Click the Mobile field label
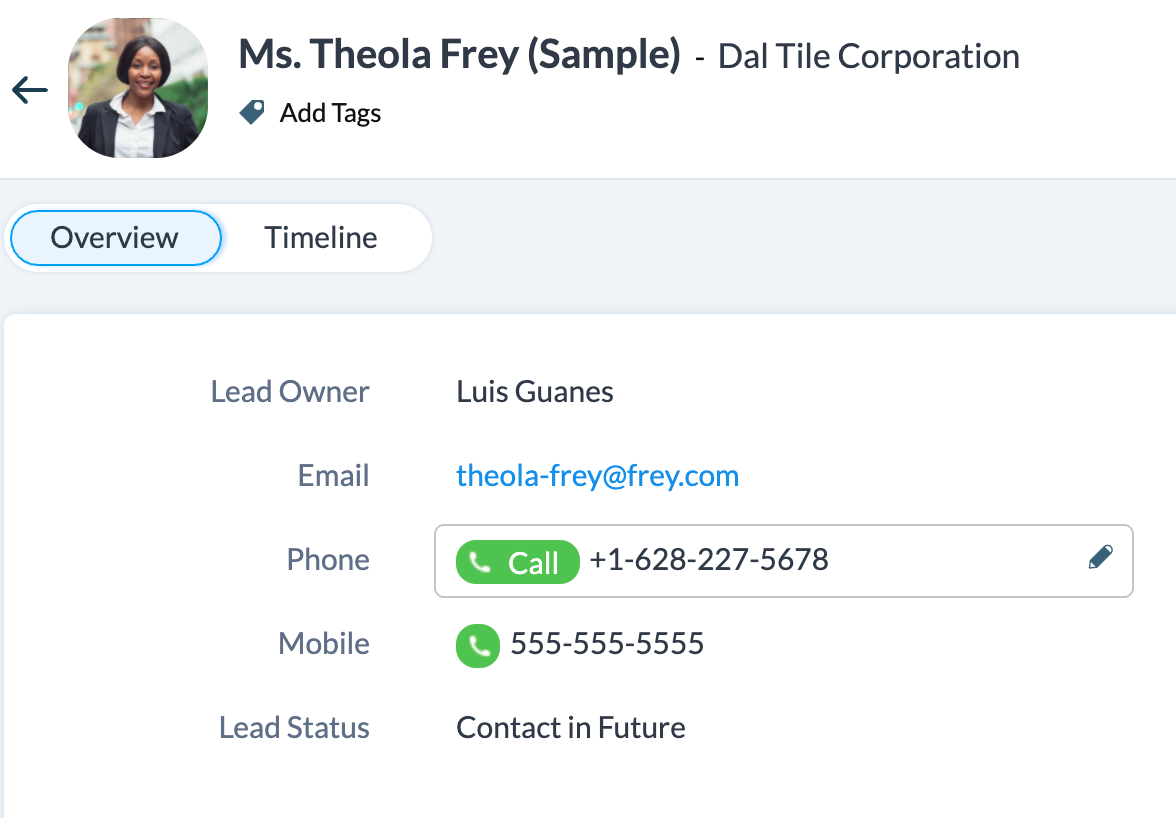The image size is (1176, 818). coord(323,644)
